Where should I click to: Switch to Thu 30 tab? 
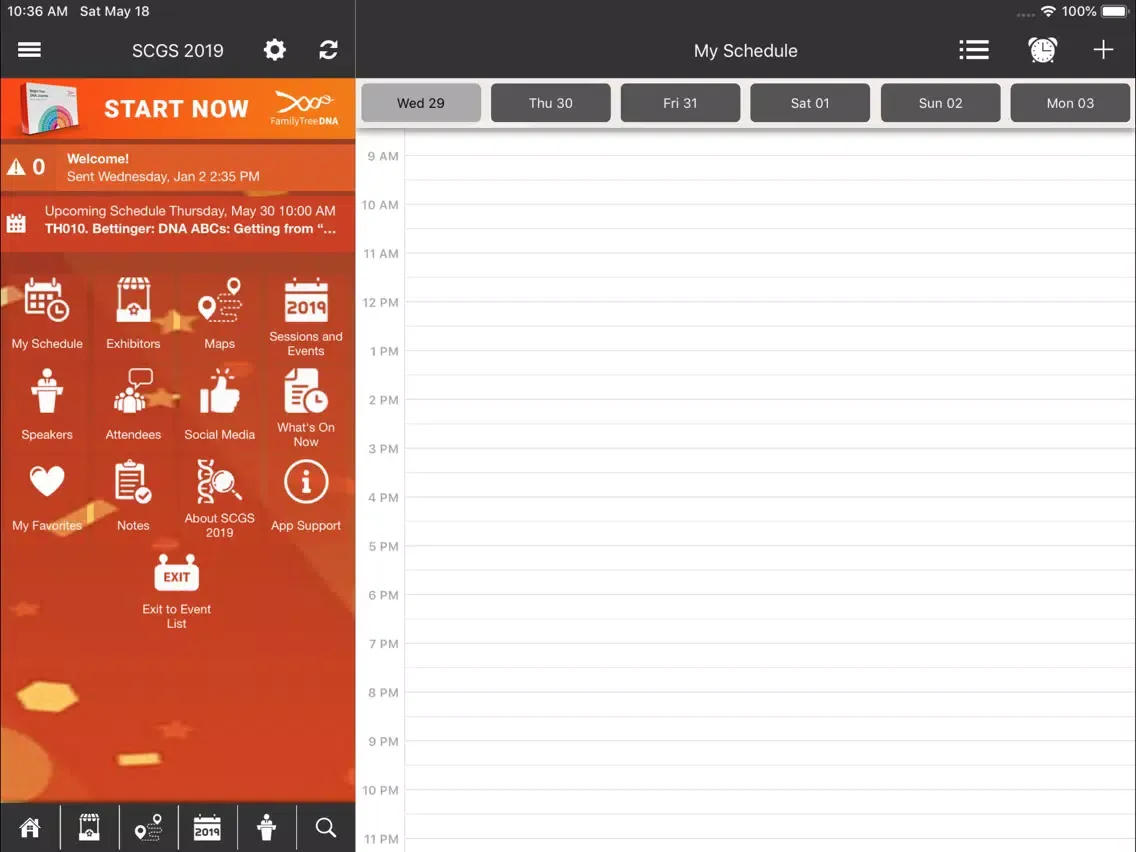tap(551, 103)
